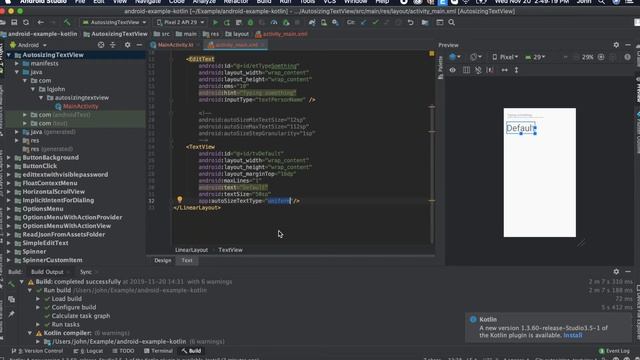The image size is (640, 360).
Task: Expand the manifests folder
Action: [17, 64]
